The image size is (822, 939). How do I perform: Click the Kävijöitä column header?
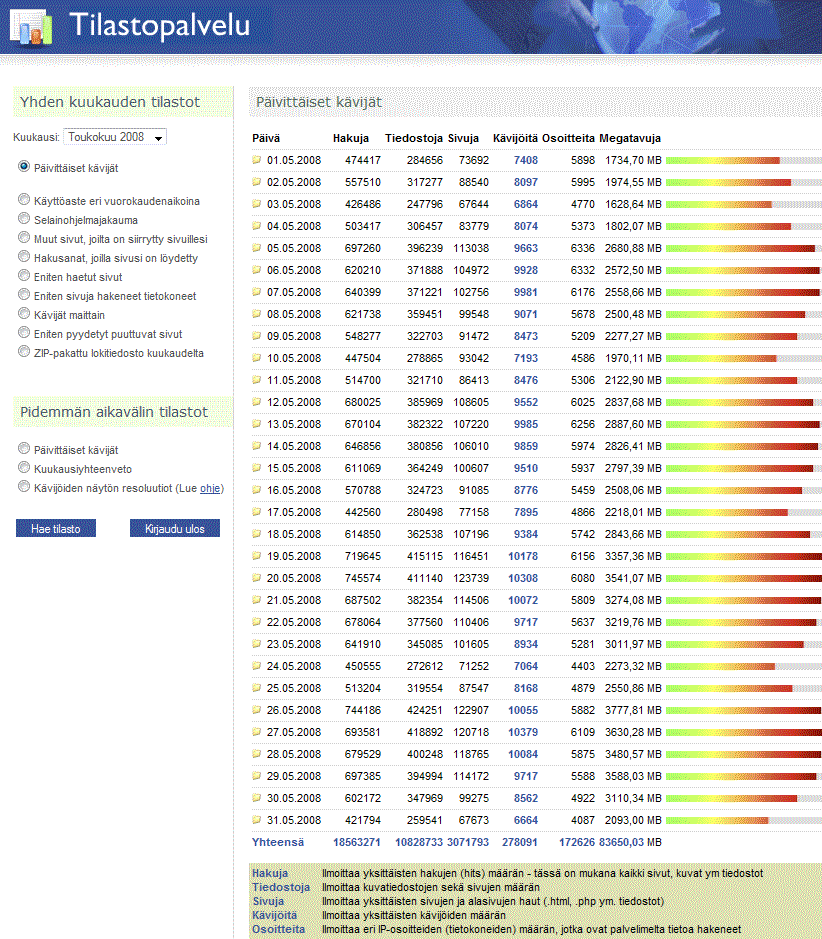pos(515,138)
